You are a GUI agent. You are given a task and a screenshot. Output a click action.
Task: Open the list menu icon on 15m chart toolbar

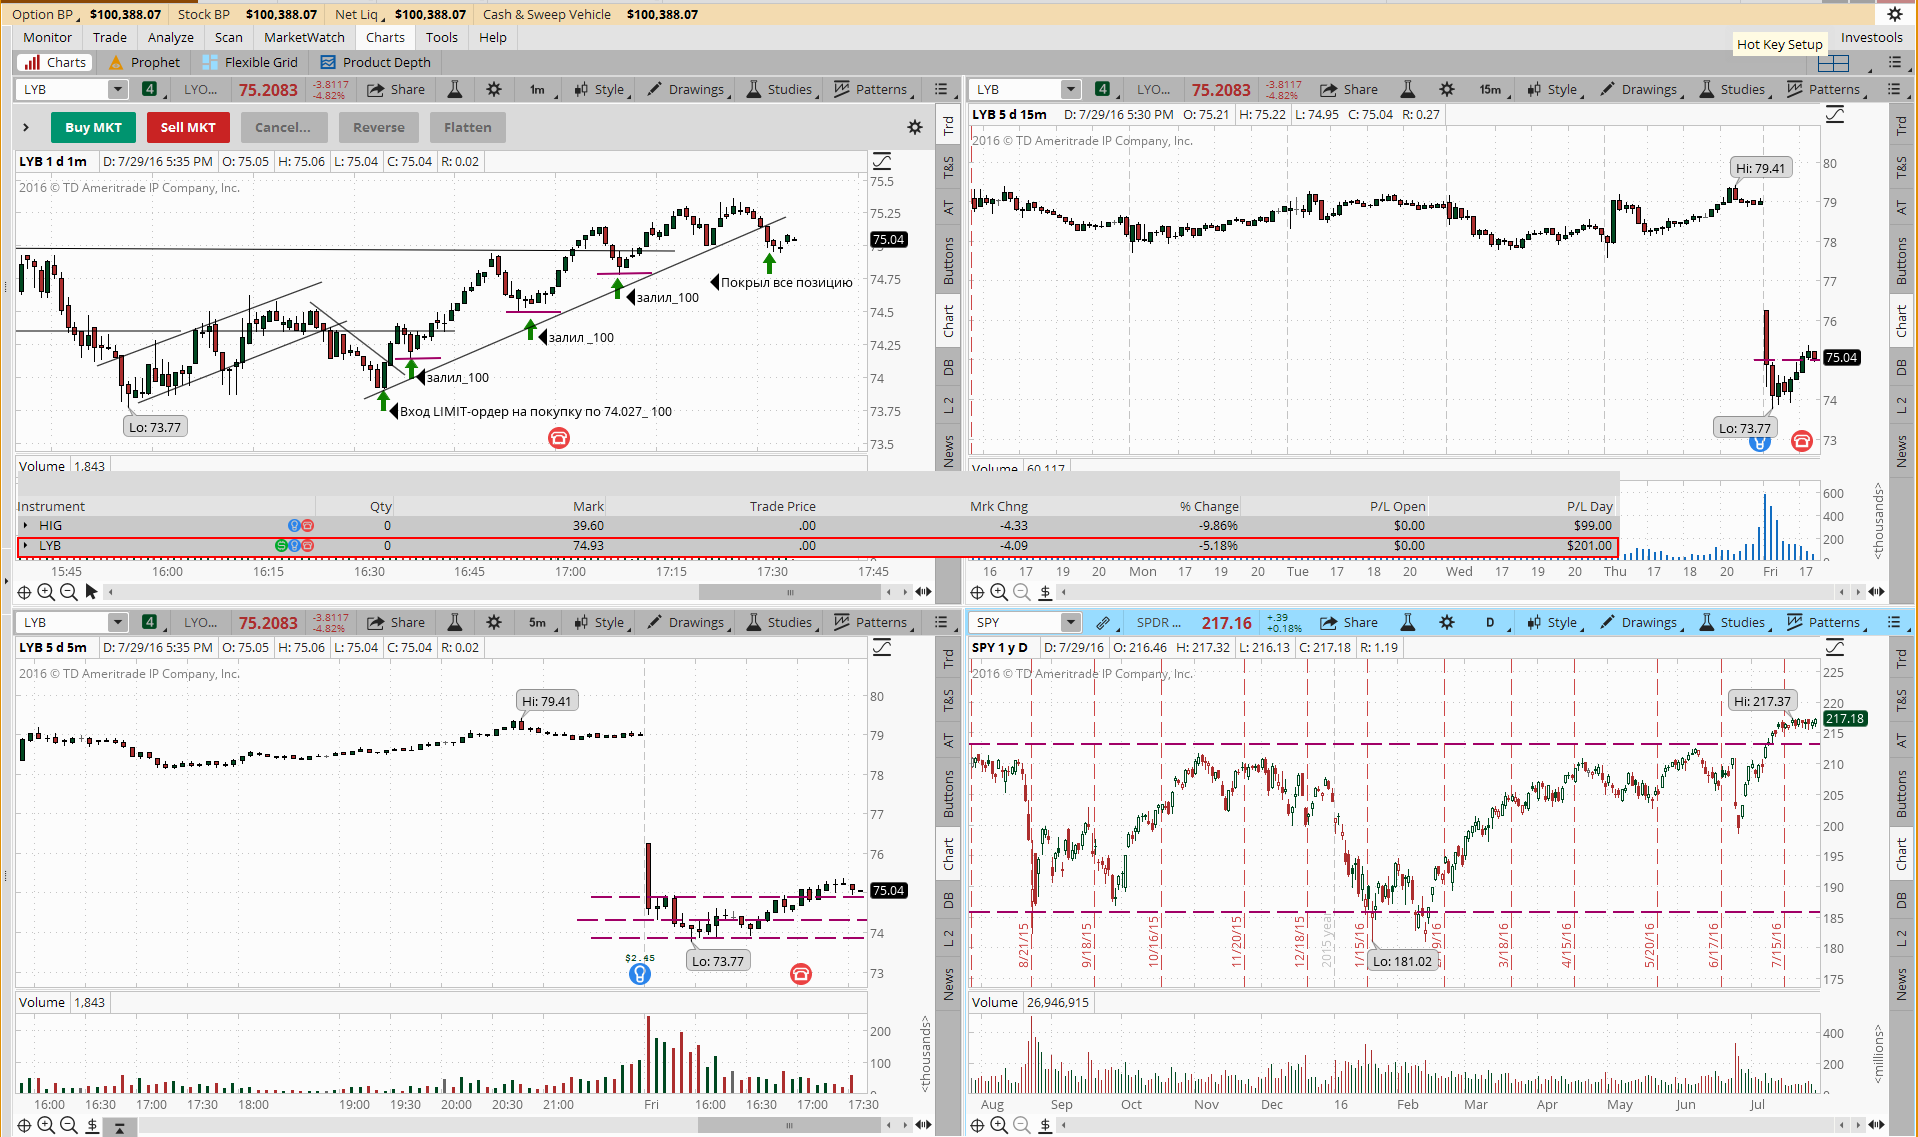[x=1894, y=89]
